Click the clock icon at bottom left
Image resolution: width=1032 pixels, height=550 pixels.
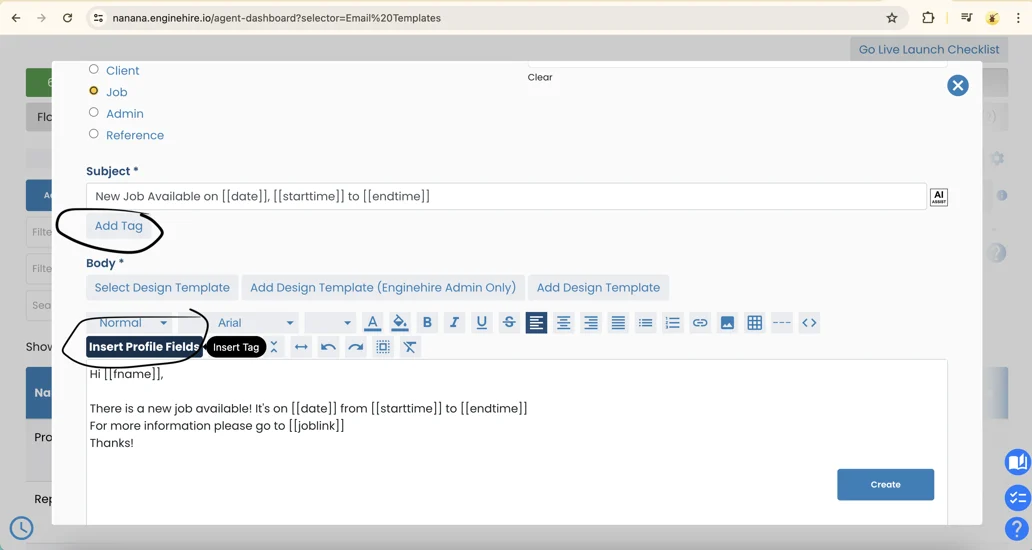pos(22,528)
